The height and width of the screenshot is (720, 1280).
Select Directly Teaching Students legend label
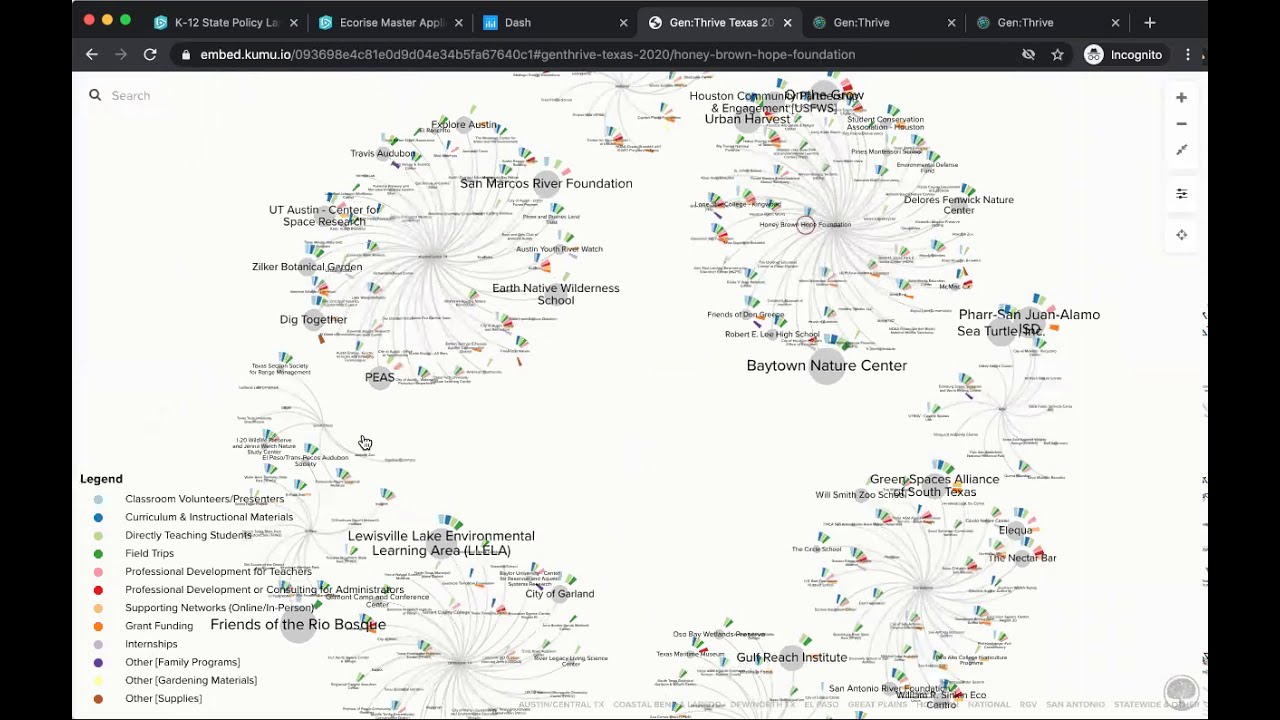[188, 535]
